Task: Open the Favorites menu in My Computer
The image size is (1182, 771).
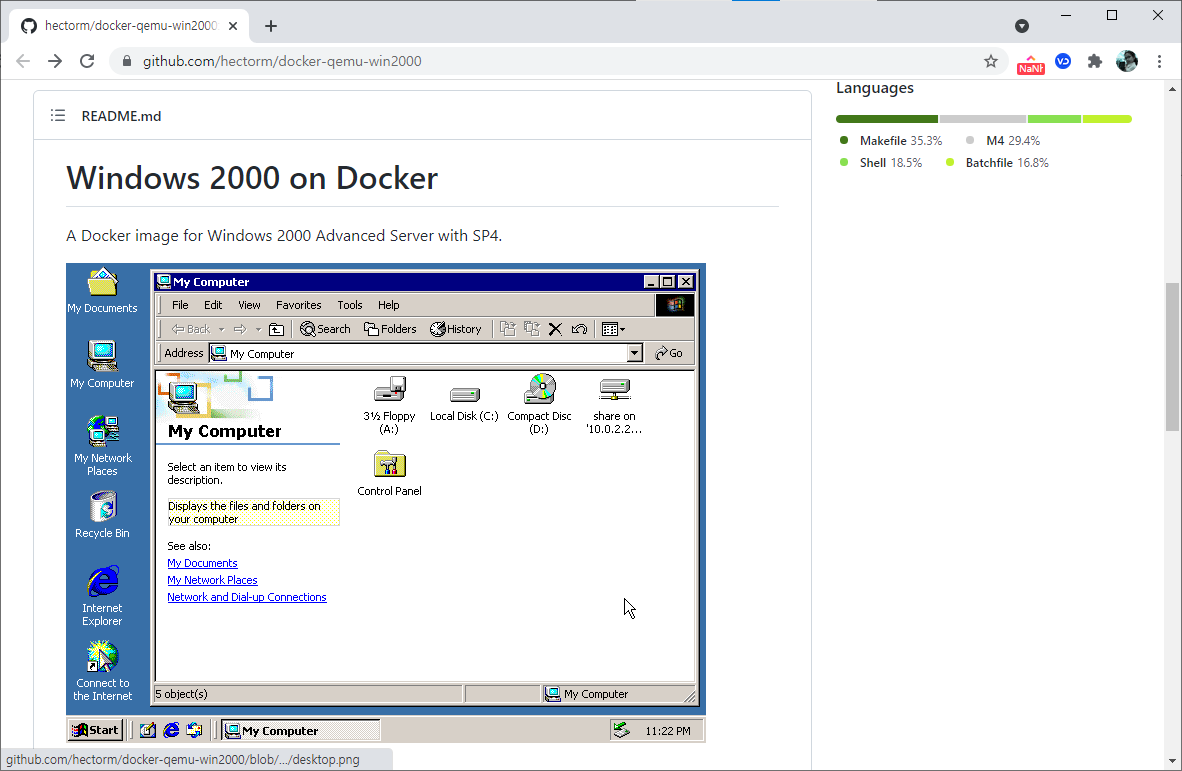Action: (x=299, y=305)
